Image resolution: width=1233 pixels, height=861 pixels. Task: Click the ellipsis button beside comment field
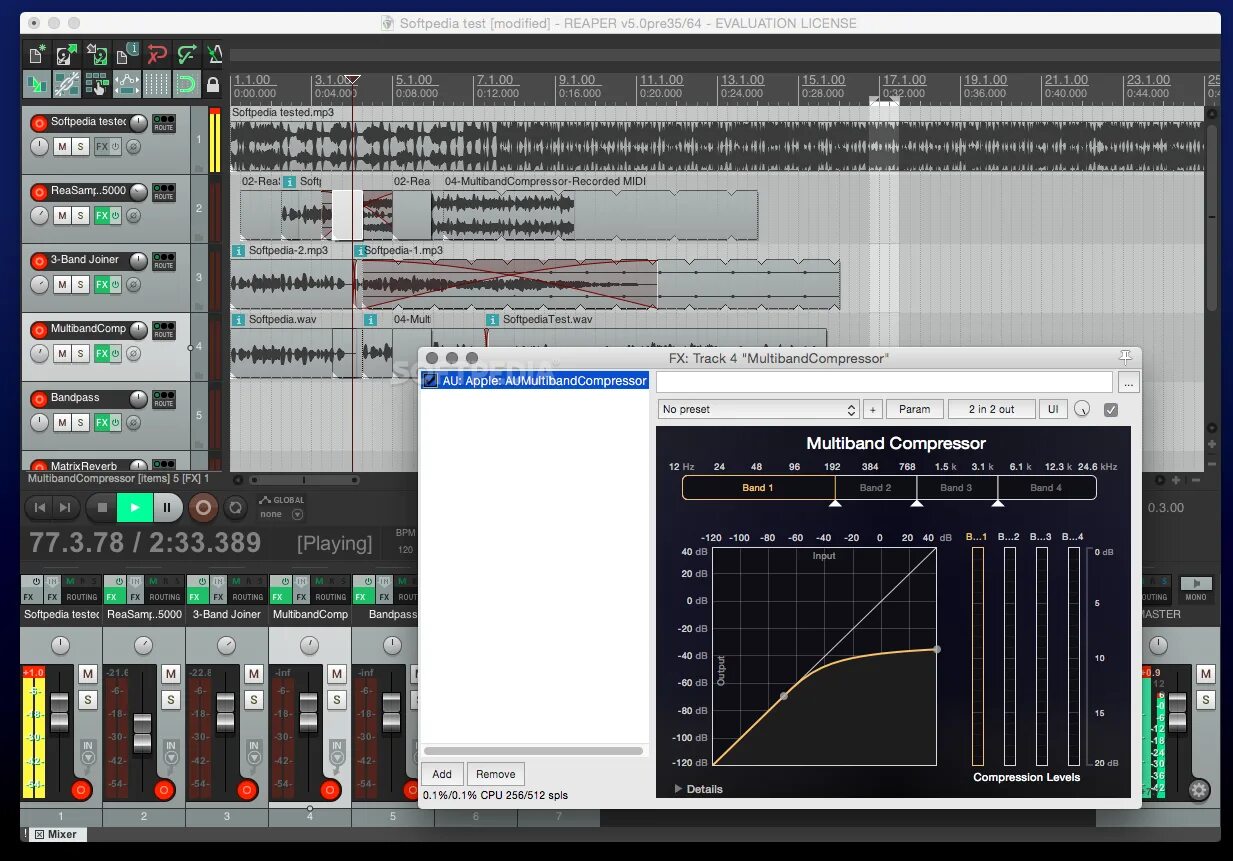[x=1128, y=382]
